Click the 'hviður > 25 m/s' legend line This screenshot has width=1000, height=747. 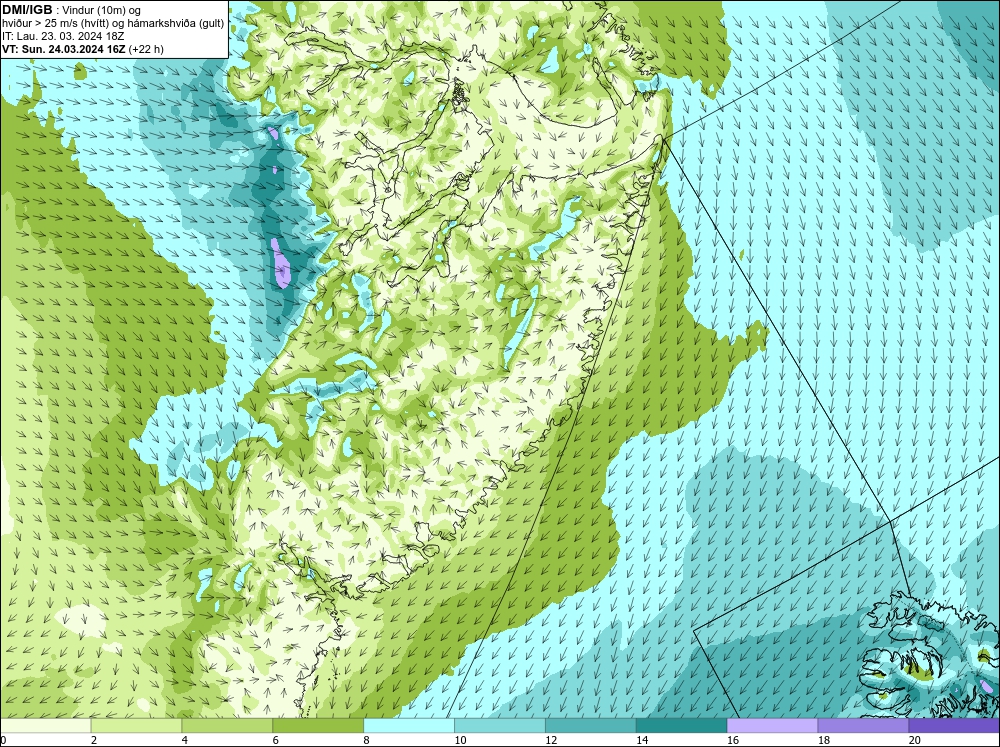[x=113, y=24]
